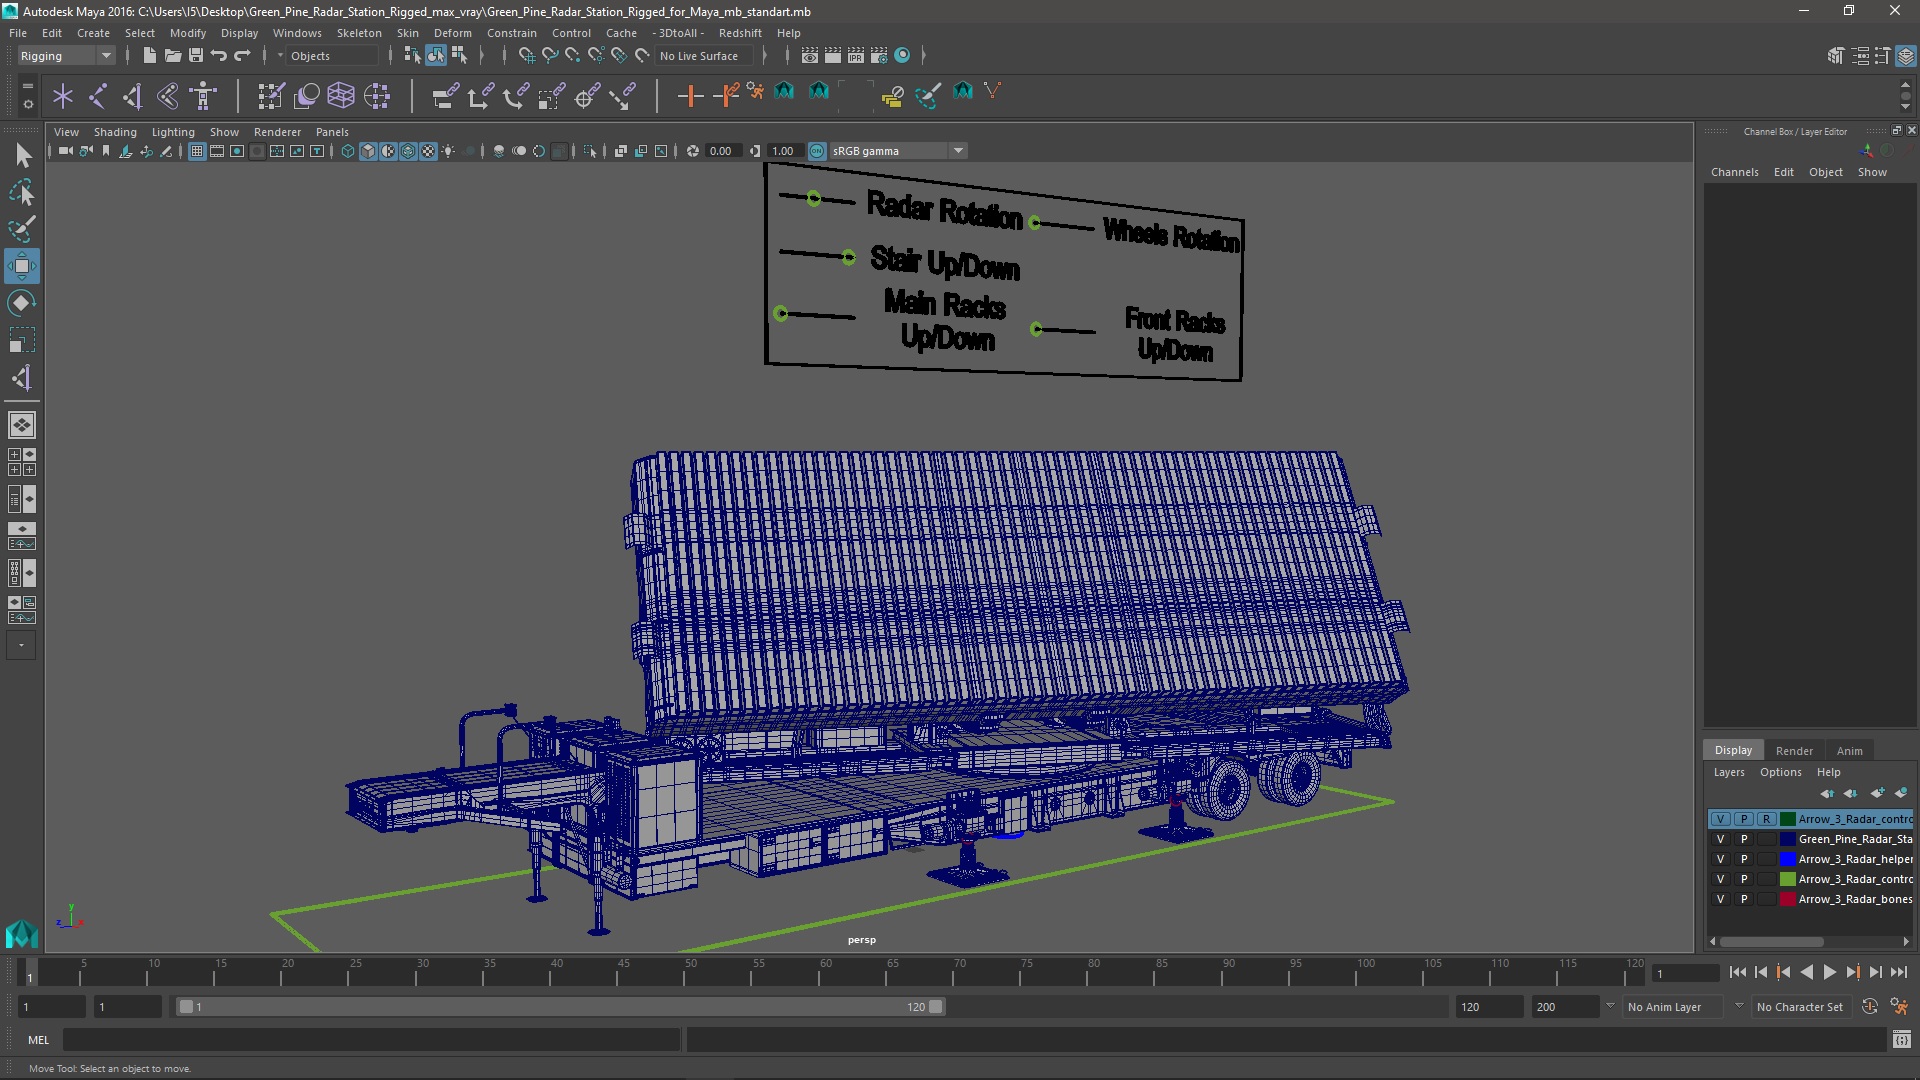Click the Parent Constraint shelf icon
The height and width of the screenshot is (1080, 1920).
(446, 96)
